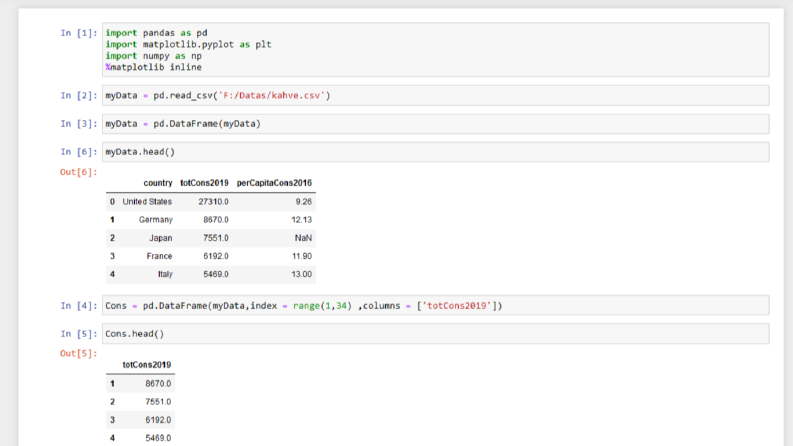The image size is (793, 446).
Task: Click 6192.0 in the Cons output table
Action: (158, 420)
